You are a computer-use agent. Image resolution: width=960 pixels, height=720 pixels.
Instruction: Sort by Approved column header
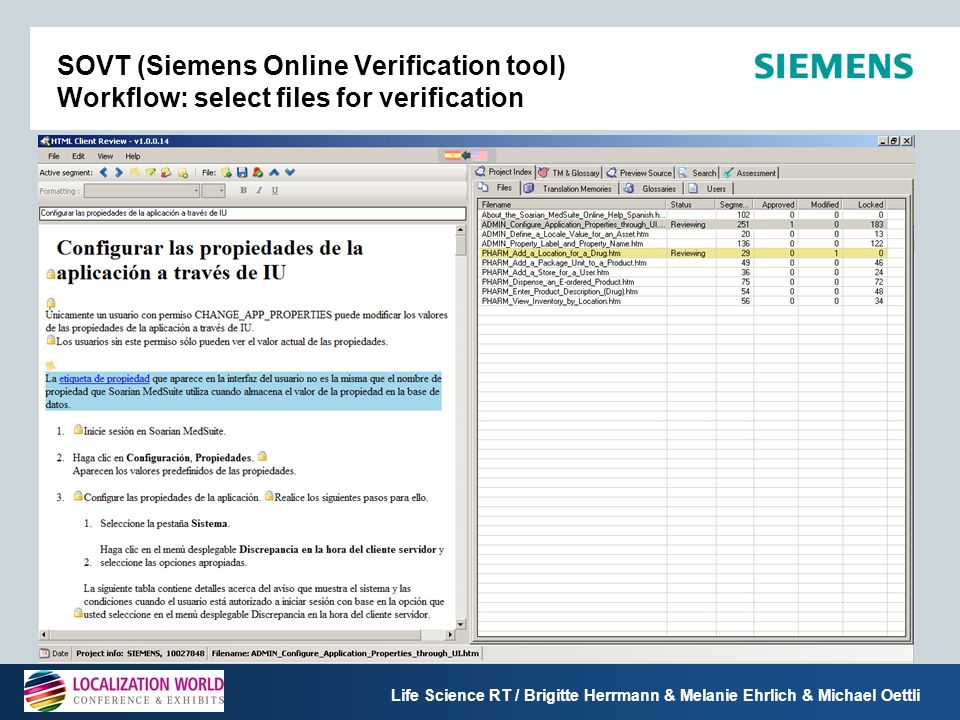[776, 204]
